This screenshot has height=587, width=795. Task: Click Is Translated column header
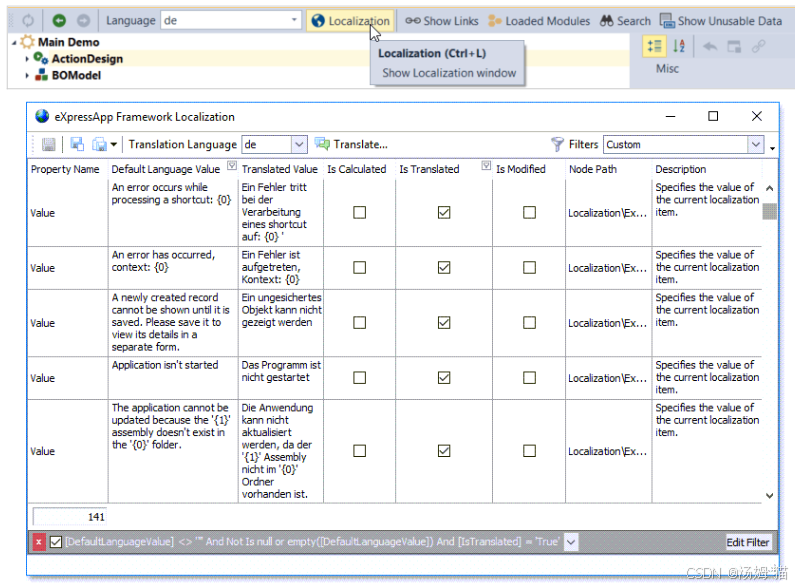click(429, 169)
